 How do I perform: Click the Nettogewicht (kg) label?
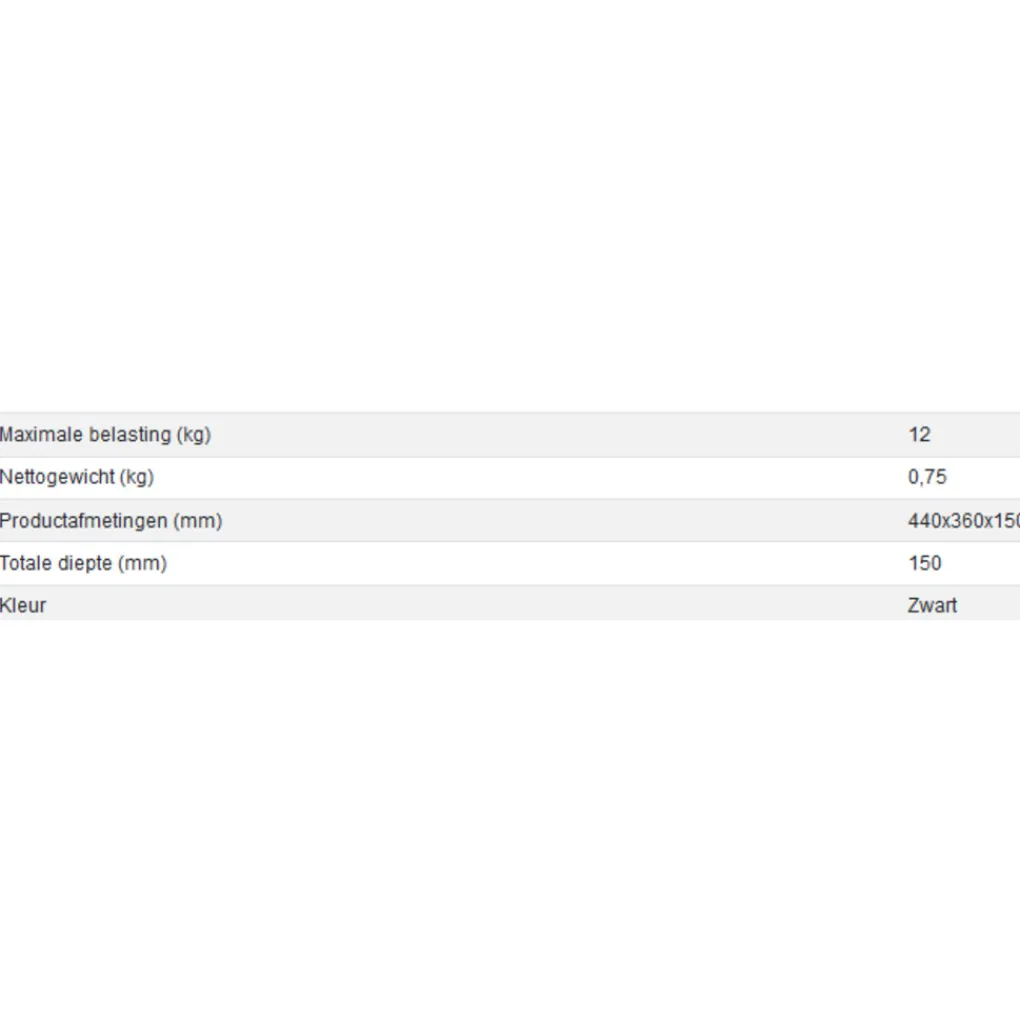(77, 478)
